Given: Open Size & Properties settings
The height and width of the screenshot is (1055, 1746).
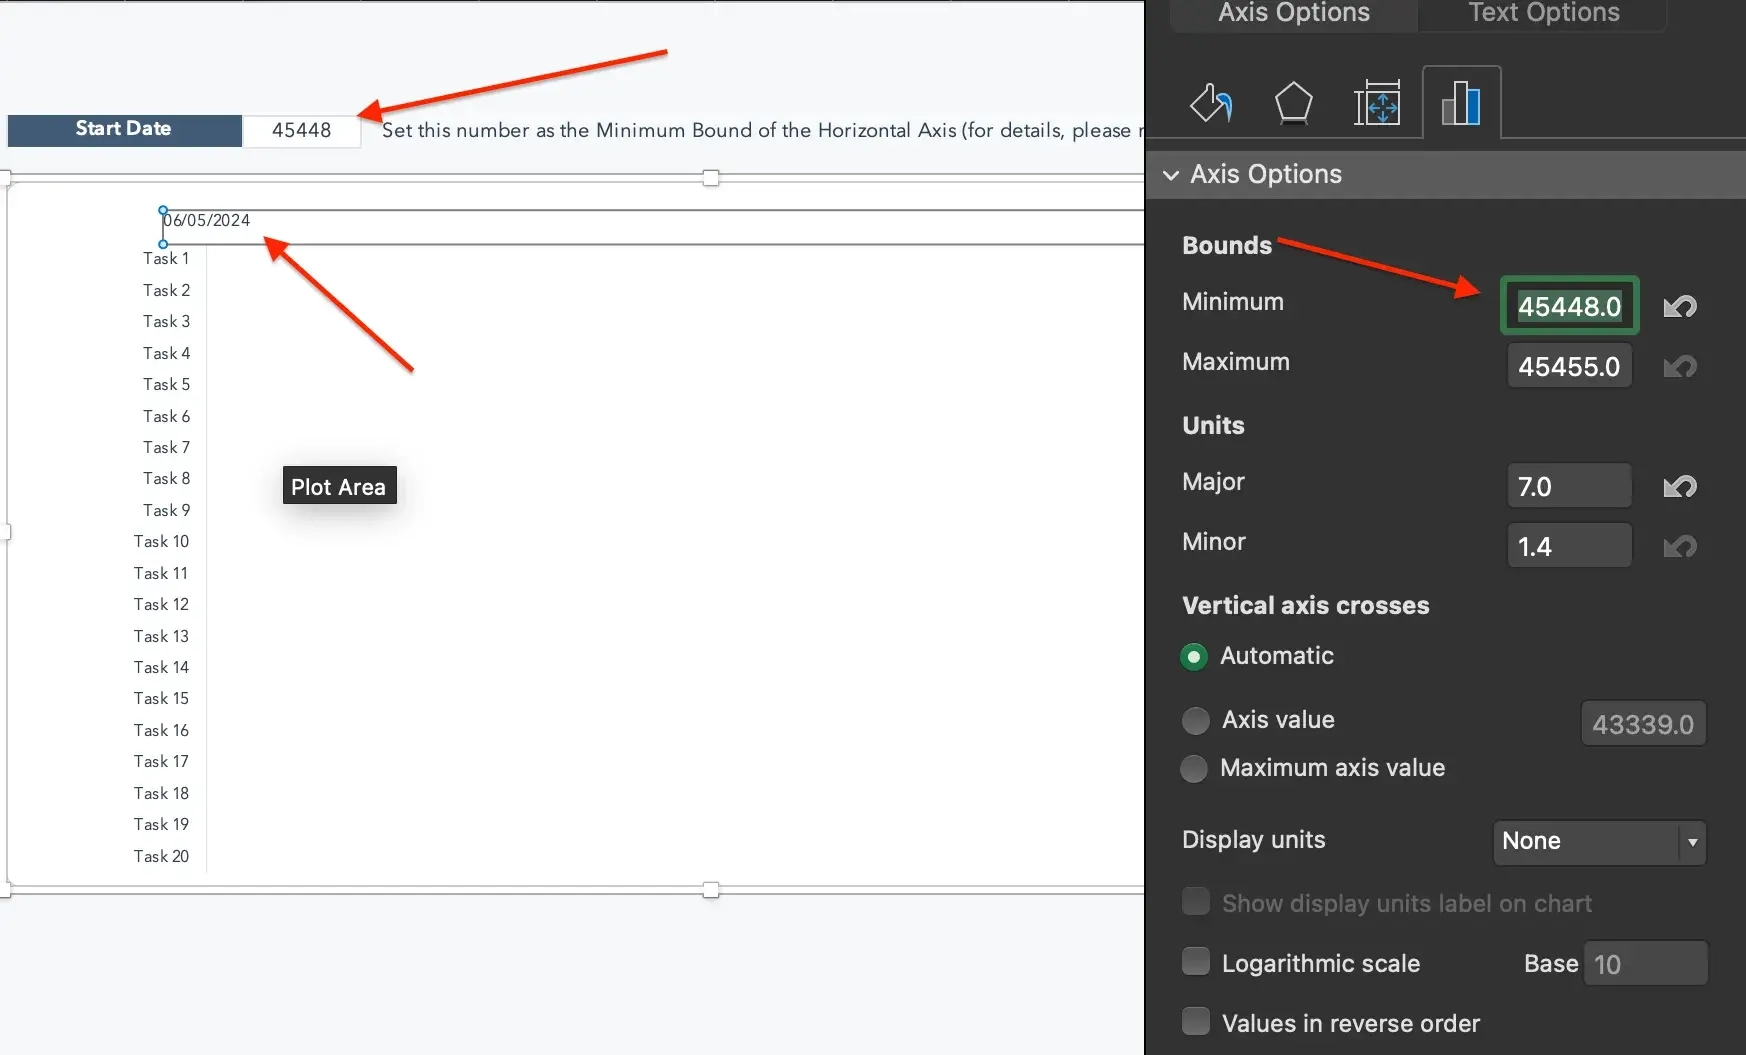Looking at the screenshot, I should click(x=1377, y=103).
